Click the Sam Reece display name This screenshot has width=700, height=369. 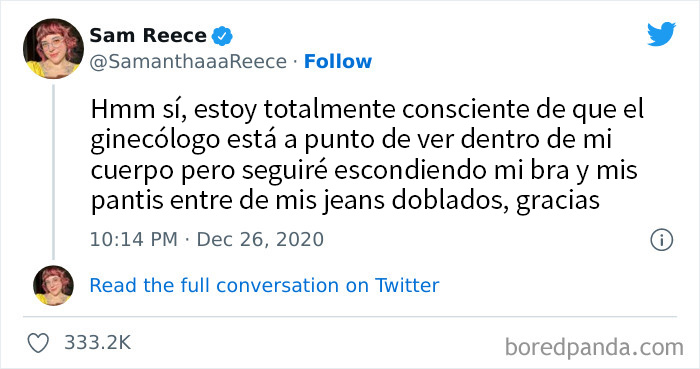tap(148, 36)
